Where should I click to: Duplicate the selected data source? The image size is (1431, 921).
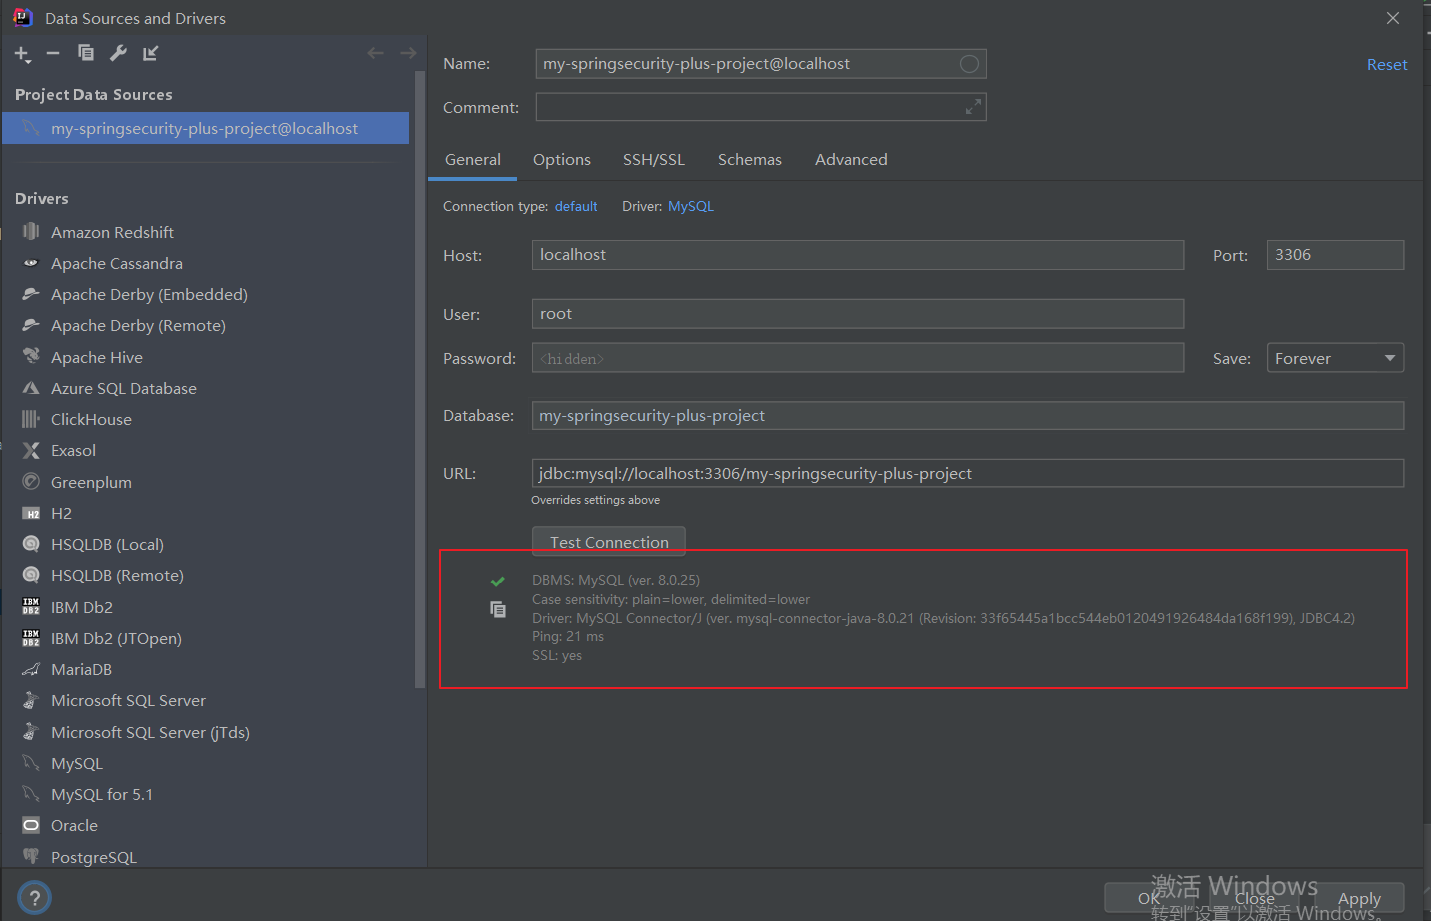pos(86,53)
